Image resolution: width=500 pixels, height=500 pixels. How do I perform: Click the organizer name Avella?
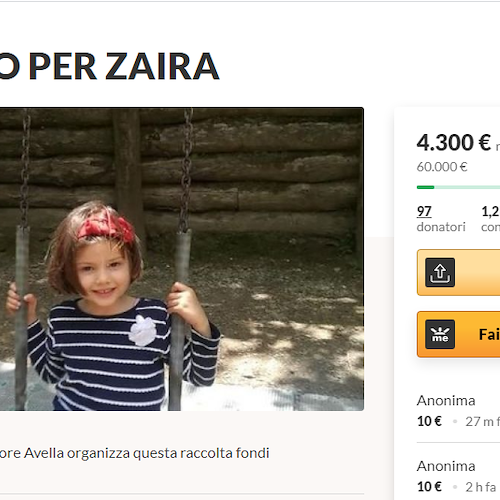[x=44, y=453]
